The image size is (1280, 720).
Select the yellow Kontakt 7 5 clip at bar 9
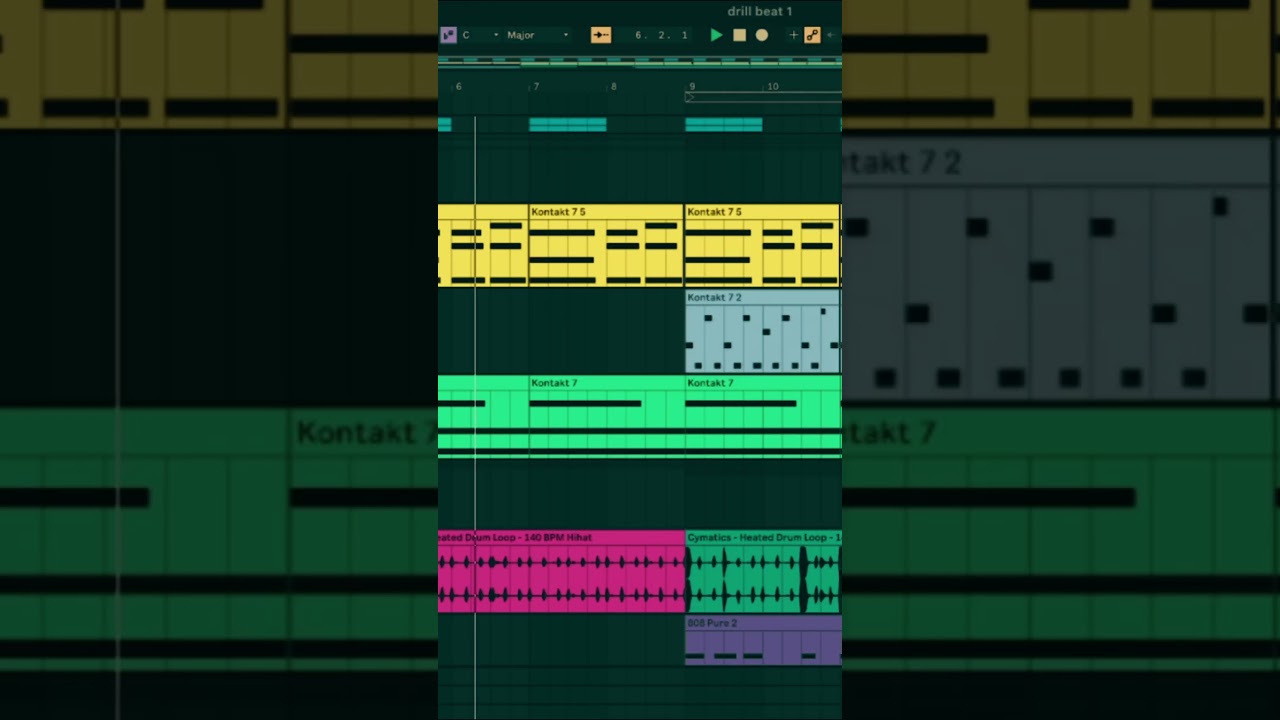(x=763, y=246)
